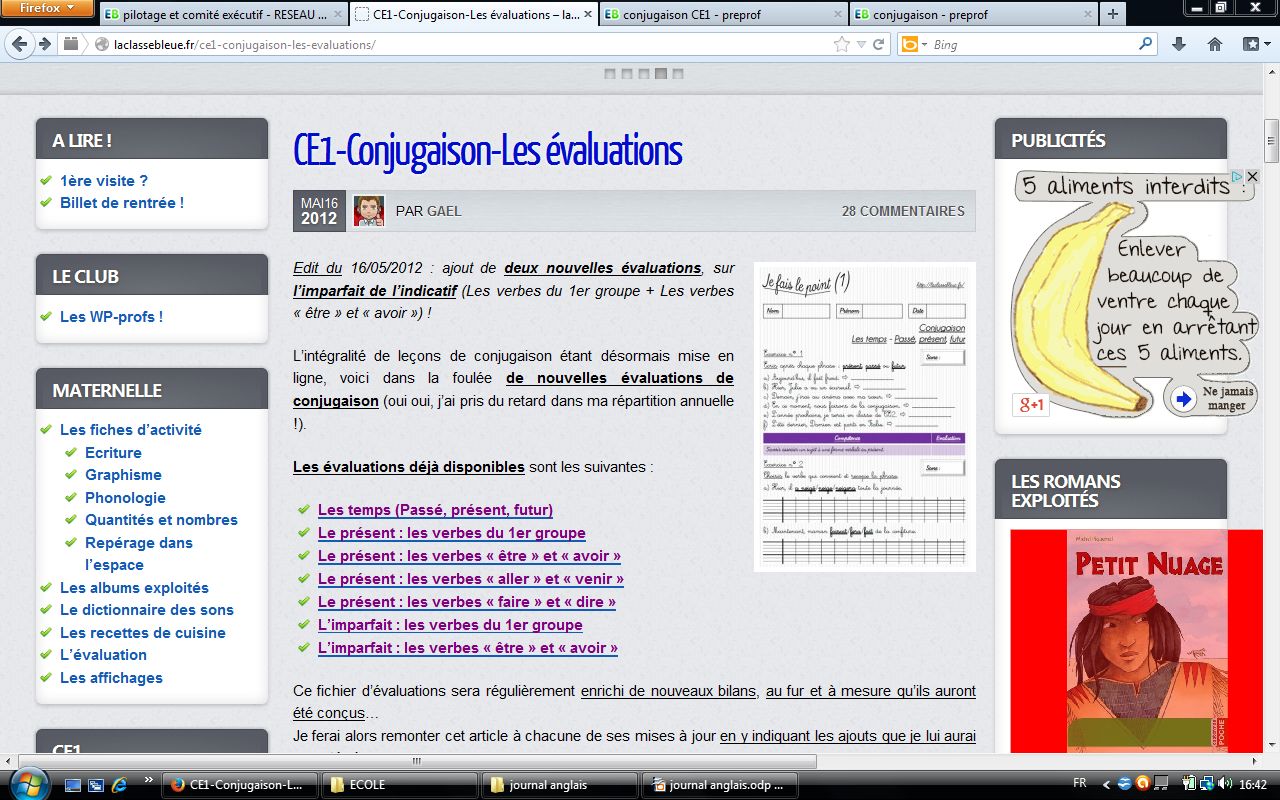
Task: Click the tab groups icon beside address bar
Action: (x=71, y=44)
